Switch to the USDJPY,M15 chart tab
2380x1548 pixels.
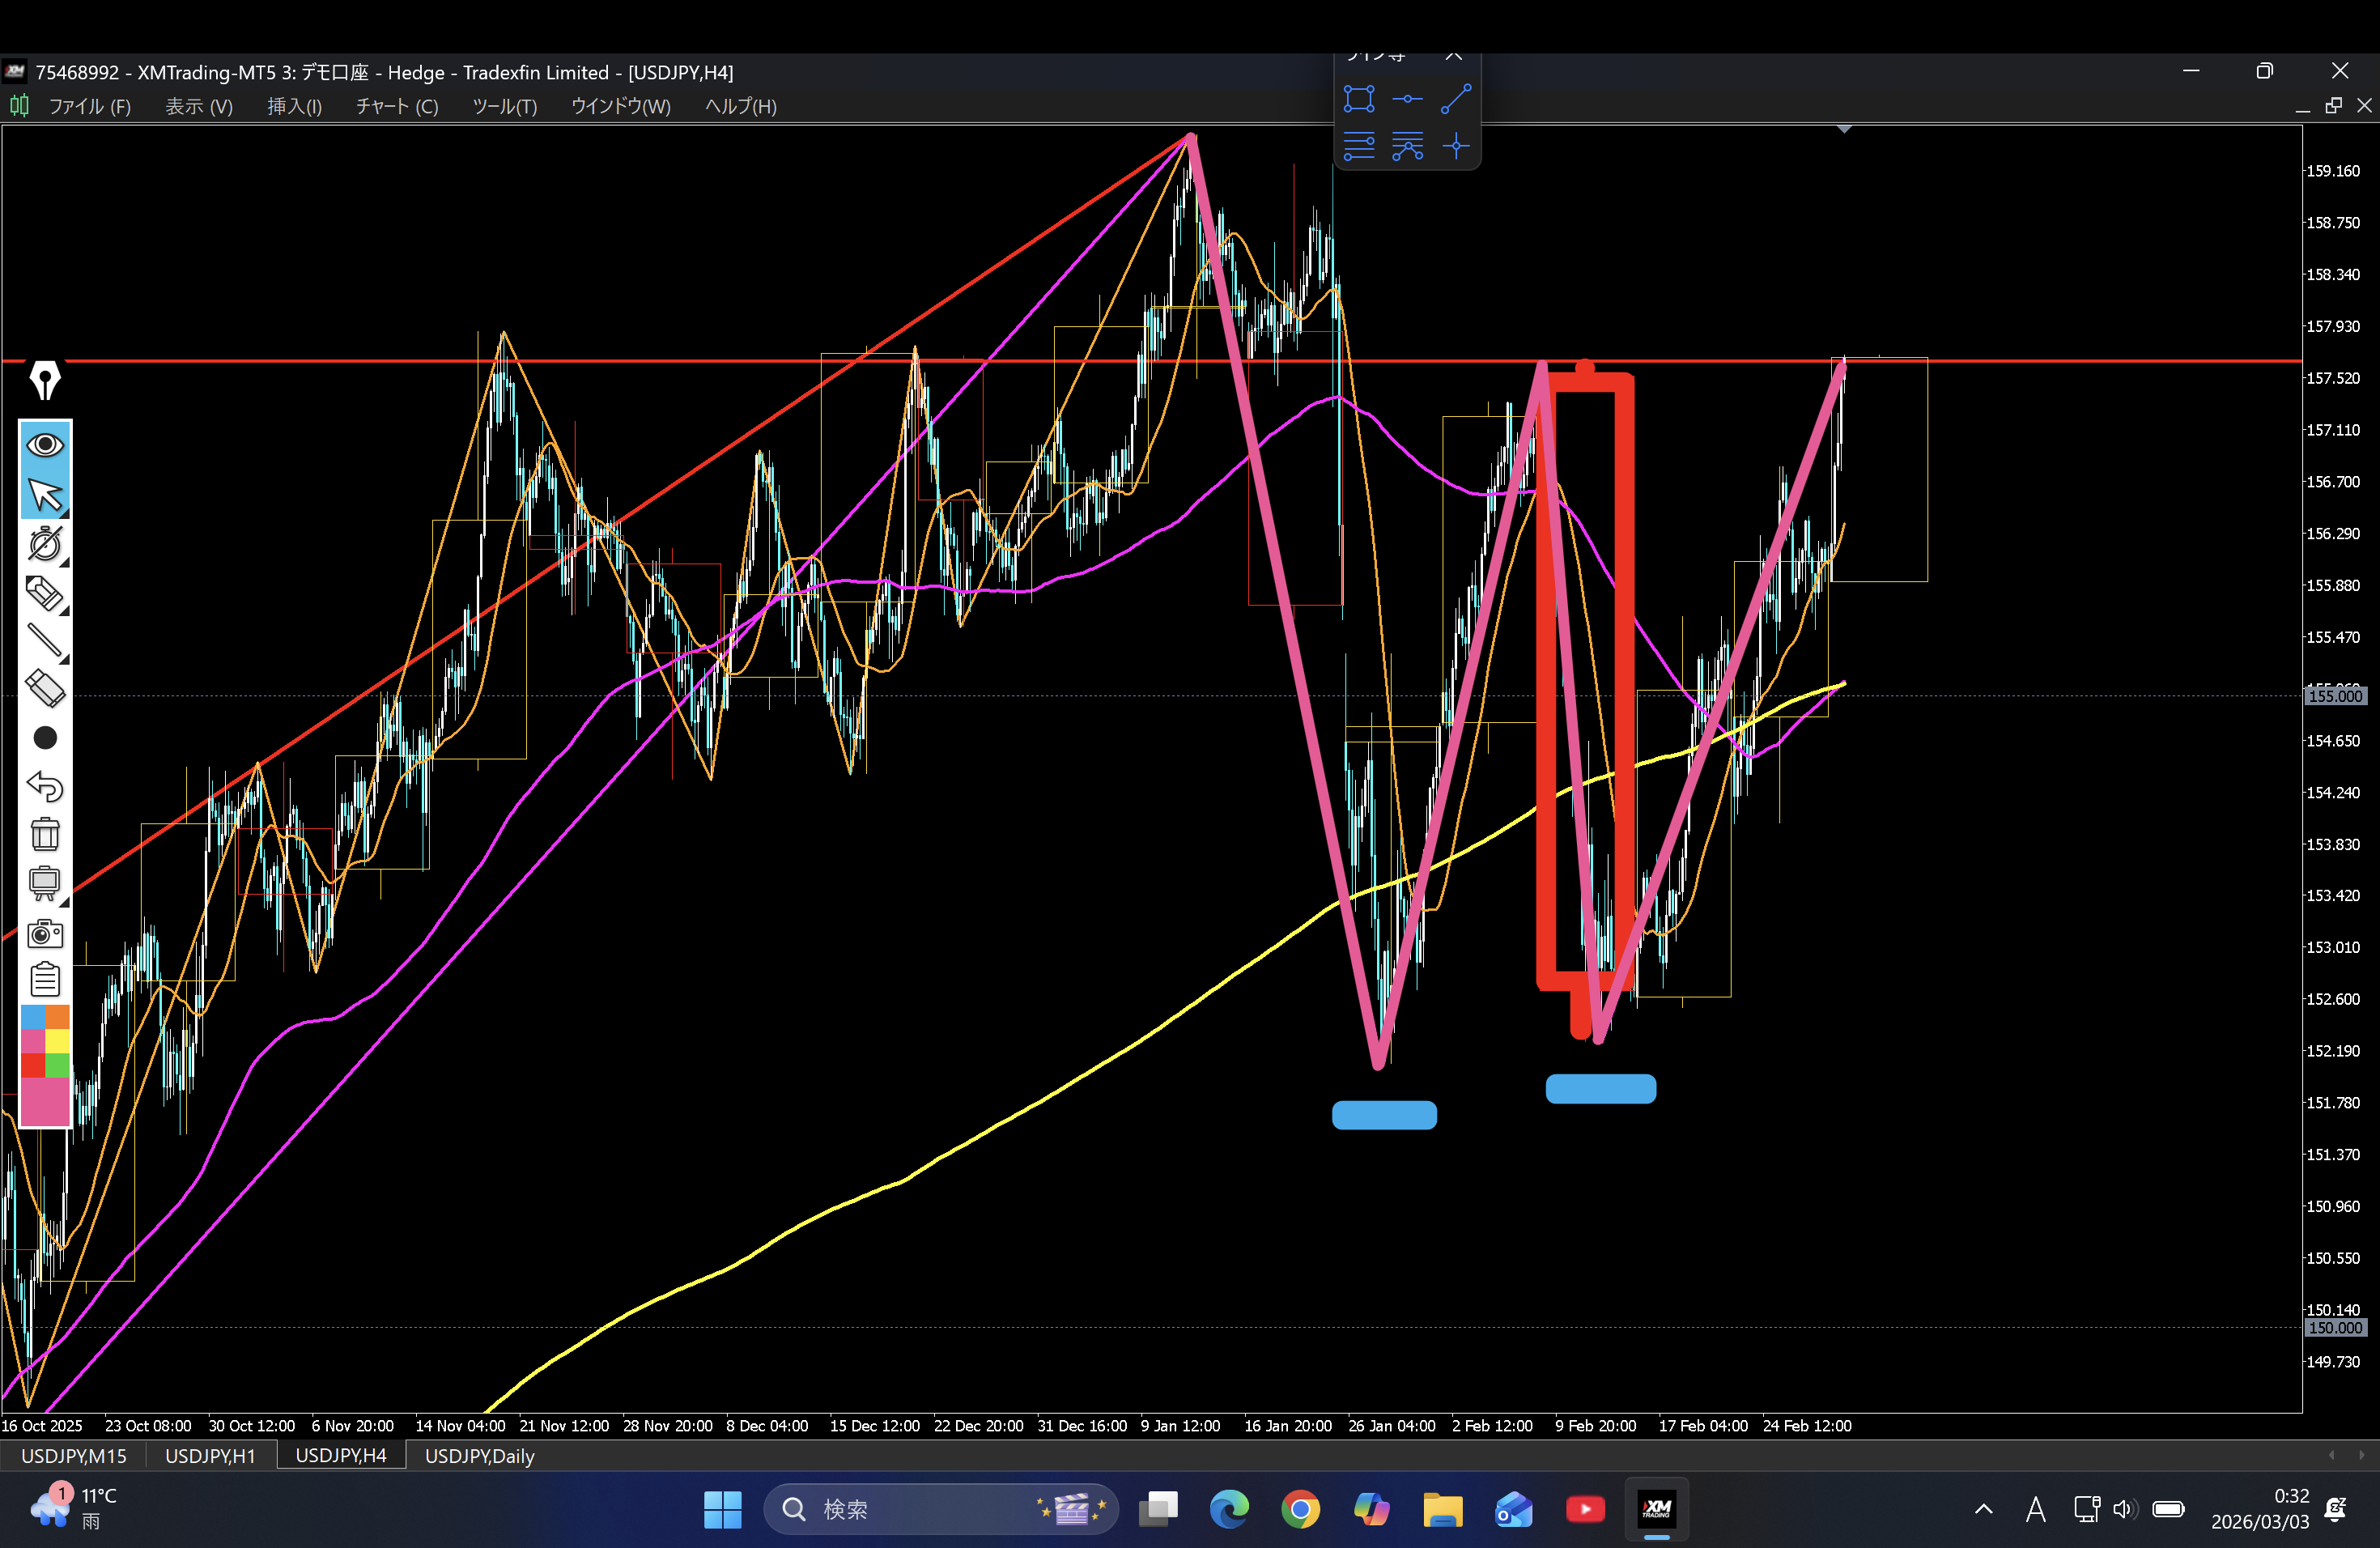tap(74, 1456)
